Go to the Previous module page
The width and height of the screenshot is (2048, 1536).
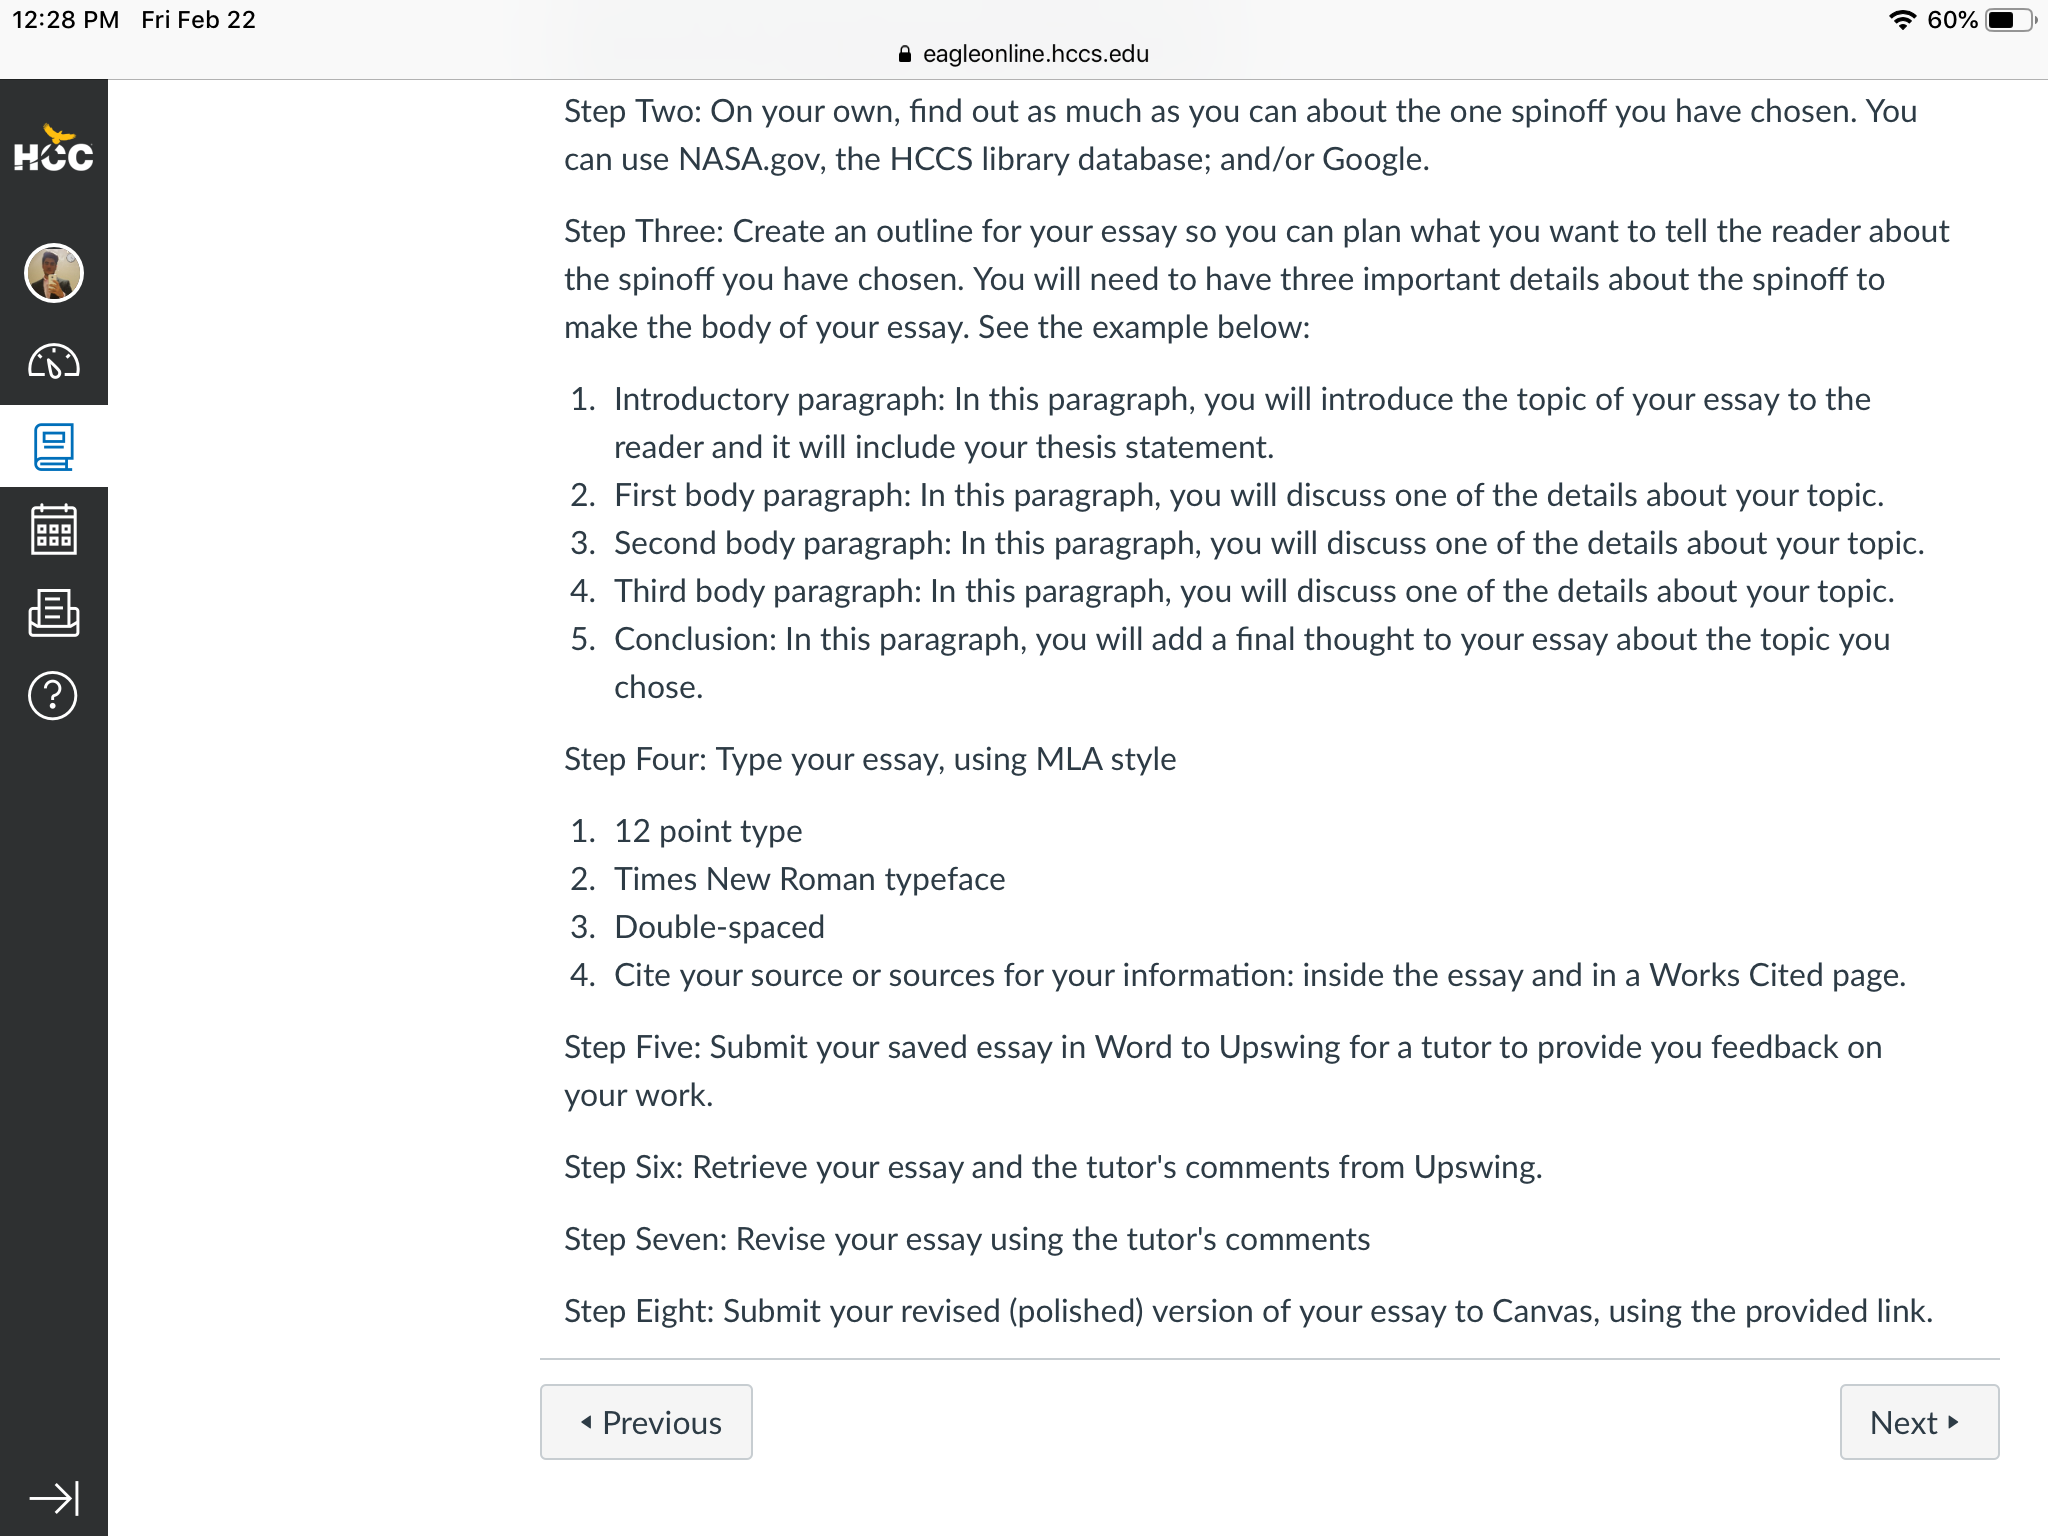(646, 1422)
